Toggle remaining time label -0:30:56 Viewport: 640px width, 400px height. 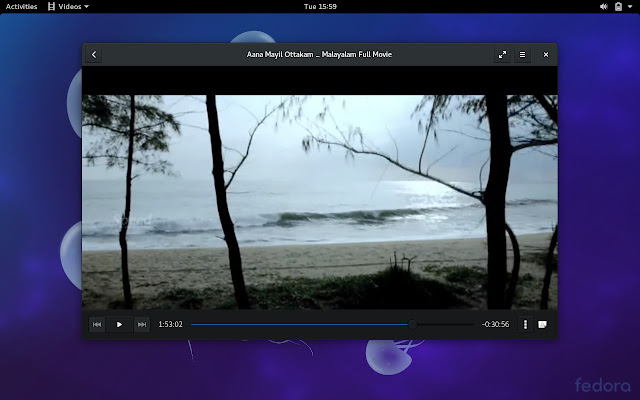tap(495, 324)
